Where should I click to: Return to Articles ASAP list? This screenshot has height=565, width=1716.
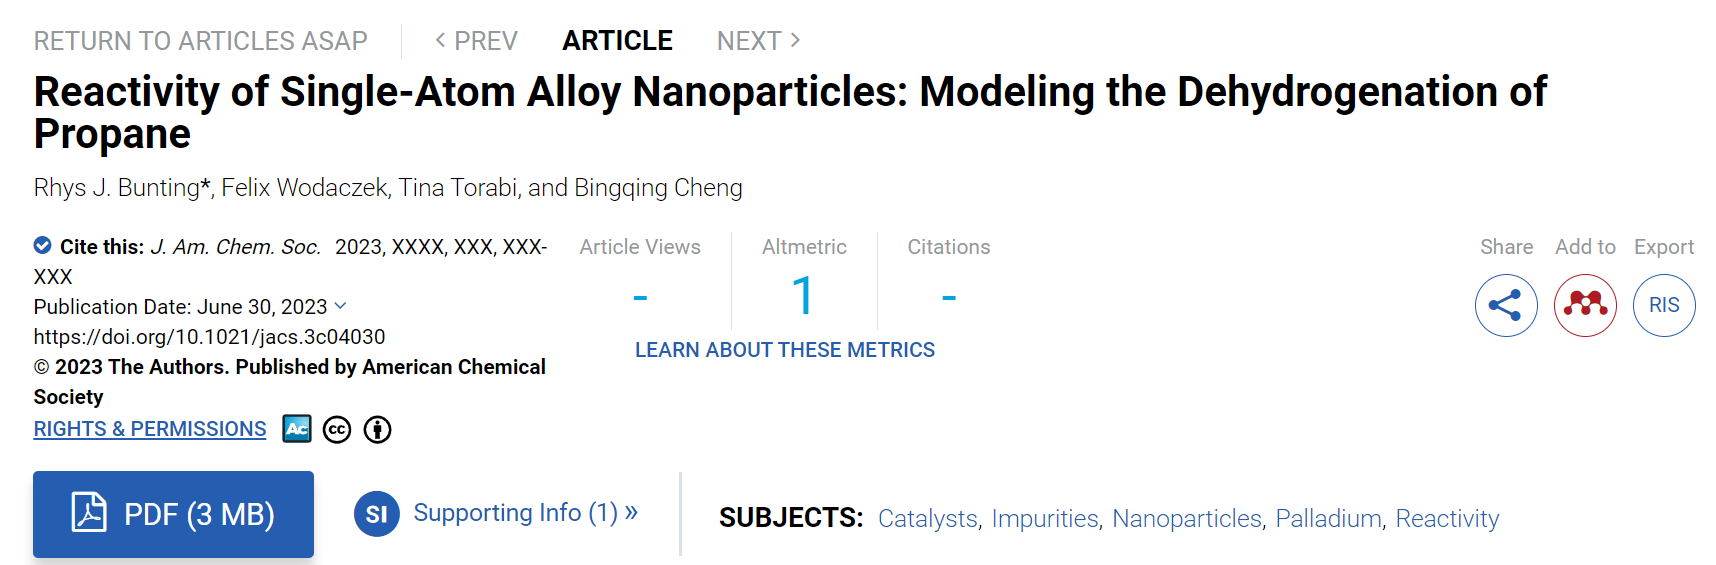(x=201, y=41)
